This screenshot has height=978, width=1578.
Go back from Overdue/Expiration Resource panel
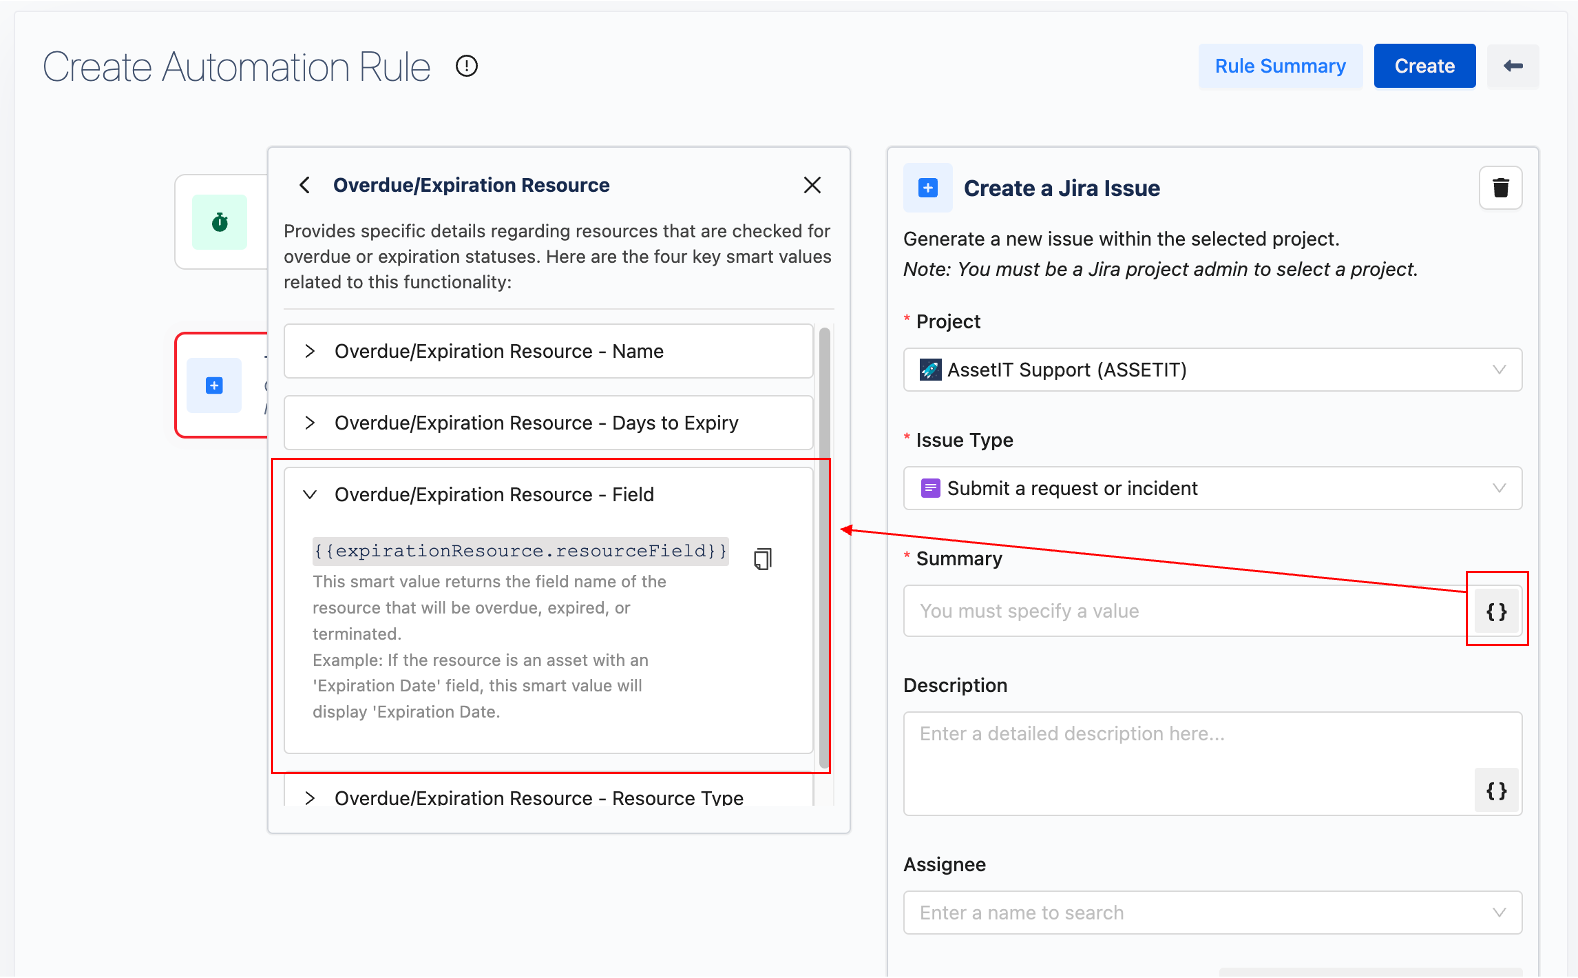(x=305, y=185)
